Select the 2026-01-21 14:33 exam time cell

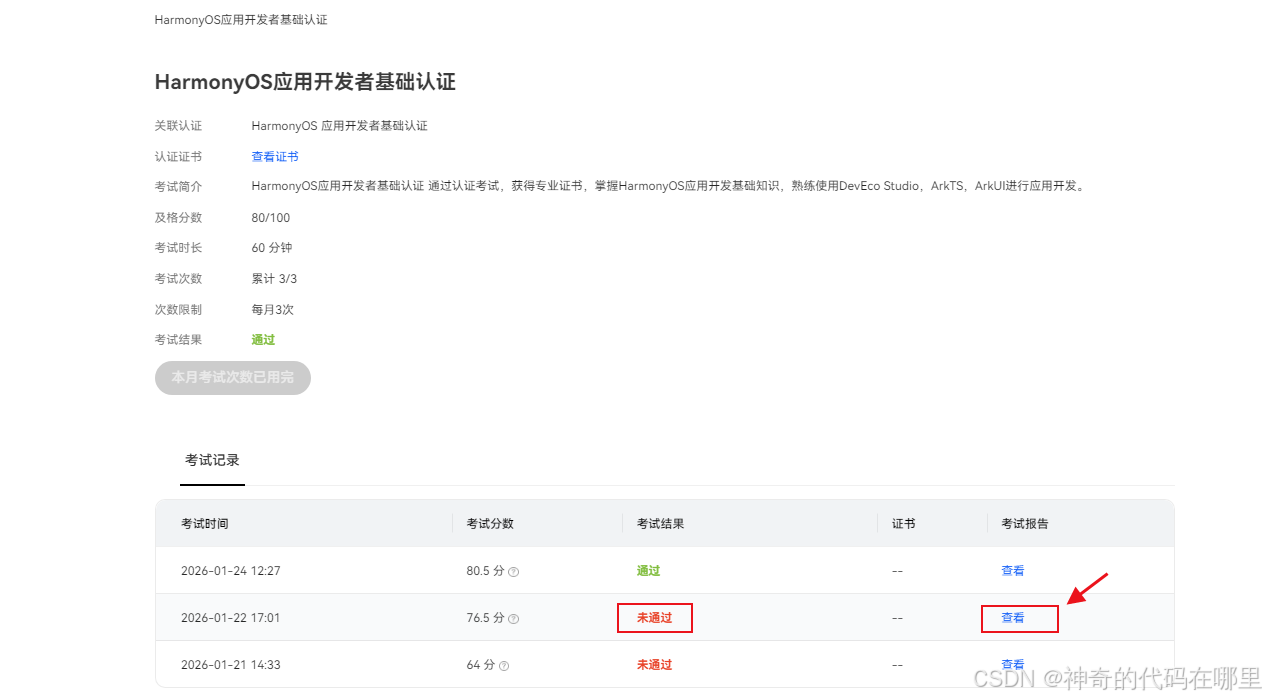point(231,665)
